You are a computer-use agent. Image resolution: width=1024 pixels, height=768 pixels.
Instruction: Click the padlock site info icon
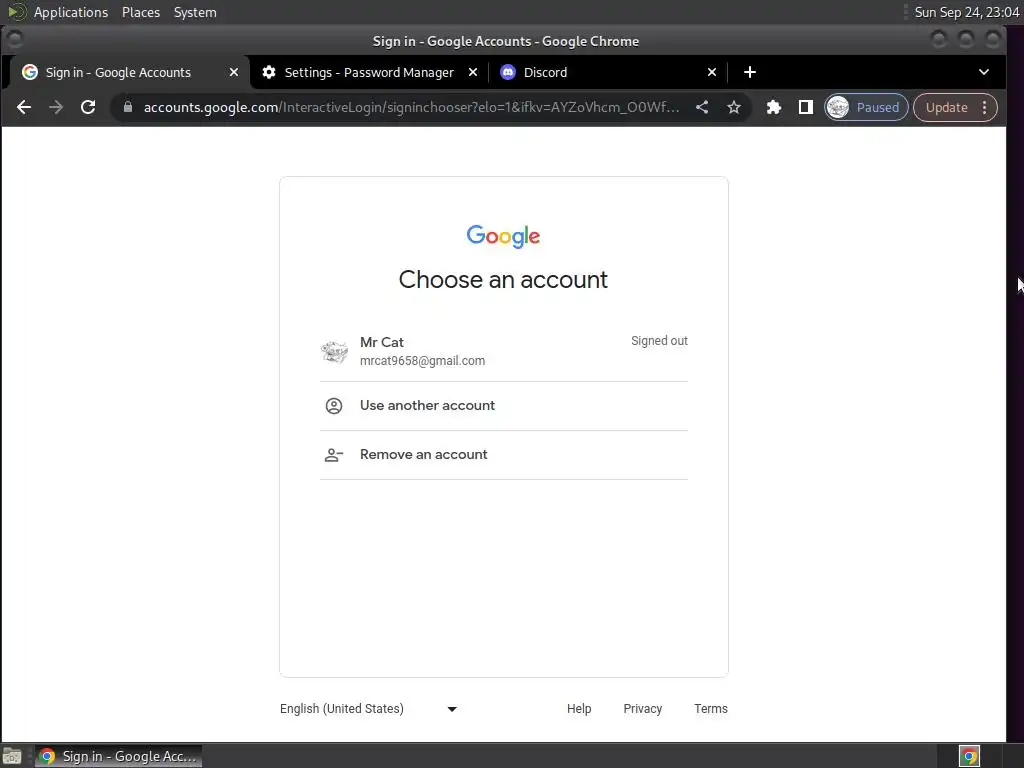[128, 107]
